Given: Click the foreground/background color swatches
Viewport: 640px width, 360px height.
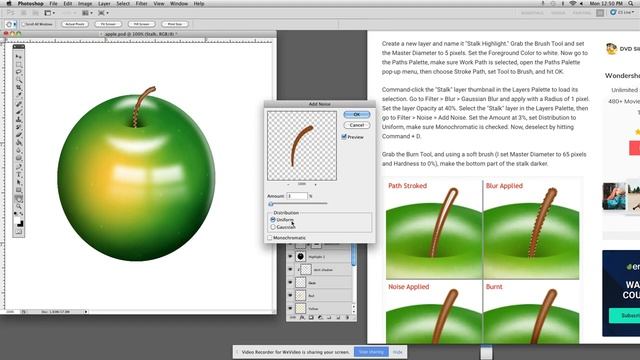Looking at the screenshot, I should point(19,222).
